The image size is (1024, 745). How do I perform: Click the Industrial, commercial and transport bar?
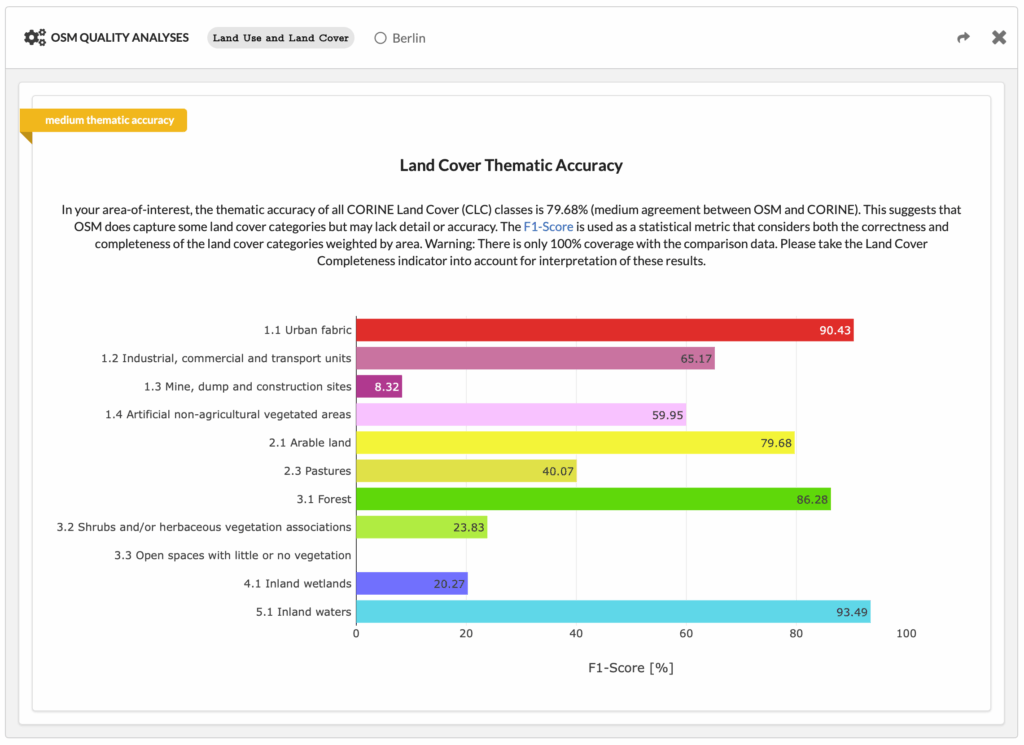[535, 358]
